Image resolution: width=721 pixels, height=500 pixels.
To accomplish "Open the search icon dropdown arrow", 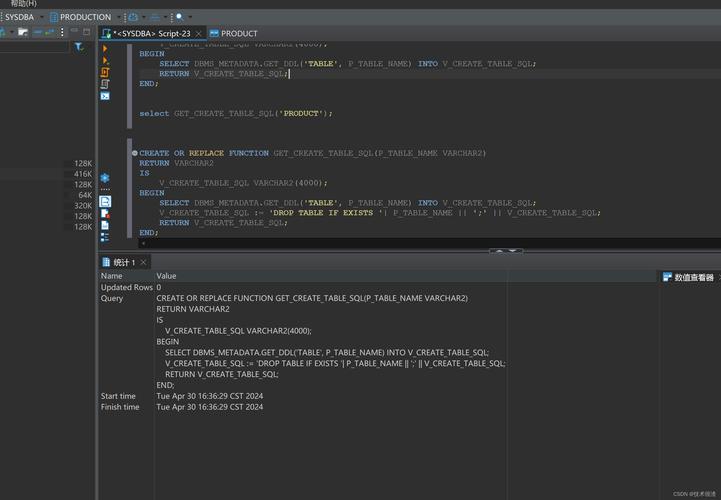I will (x=190, y=17).
